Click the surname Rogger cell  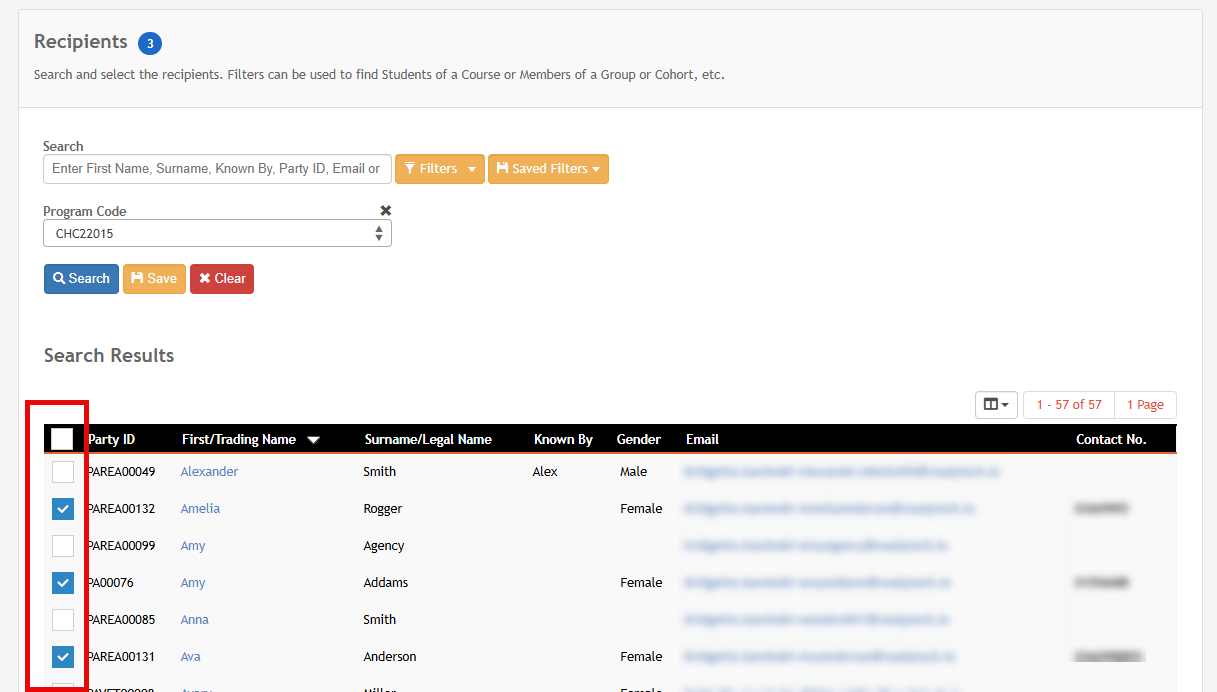tap(383, 509)
